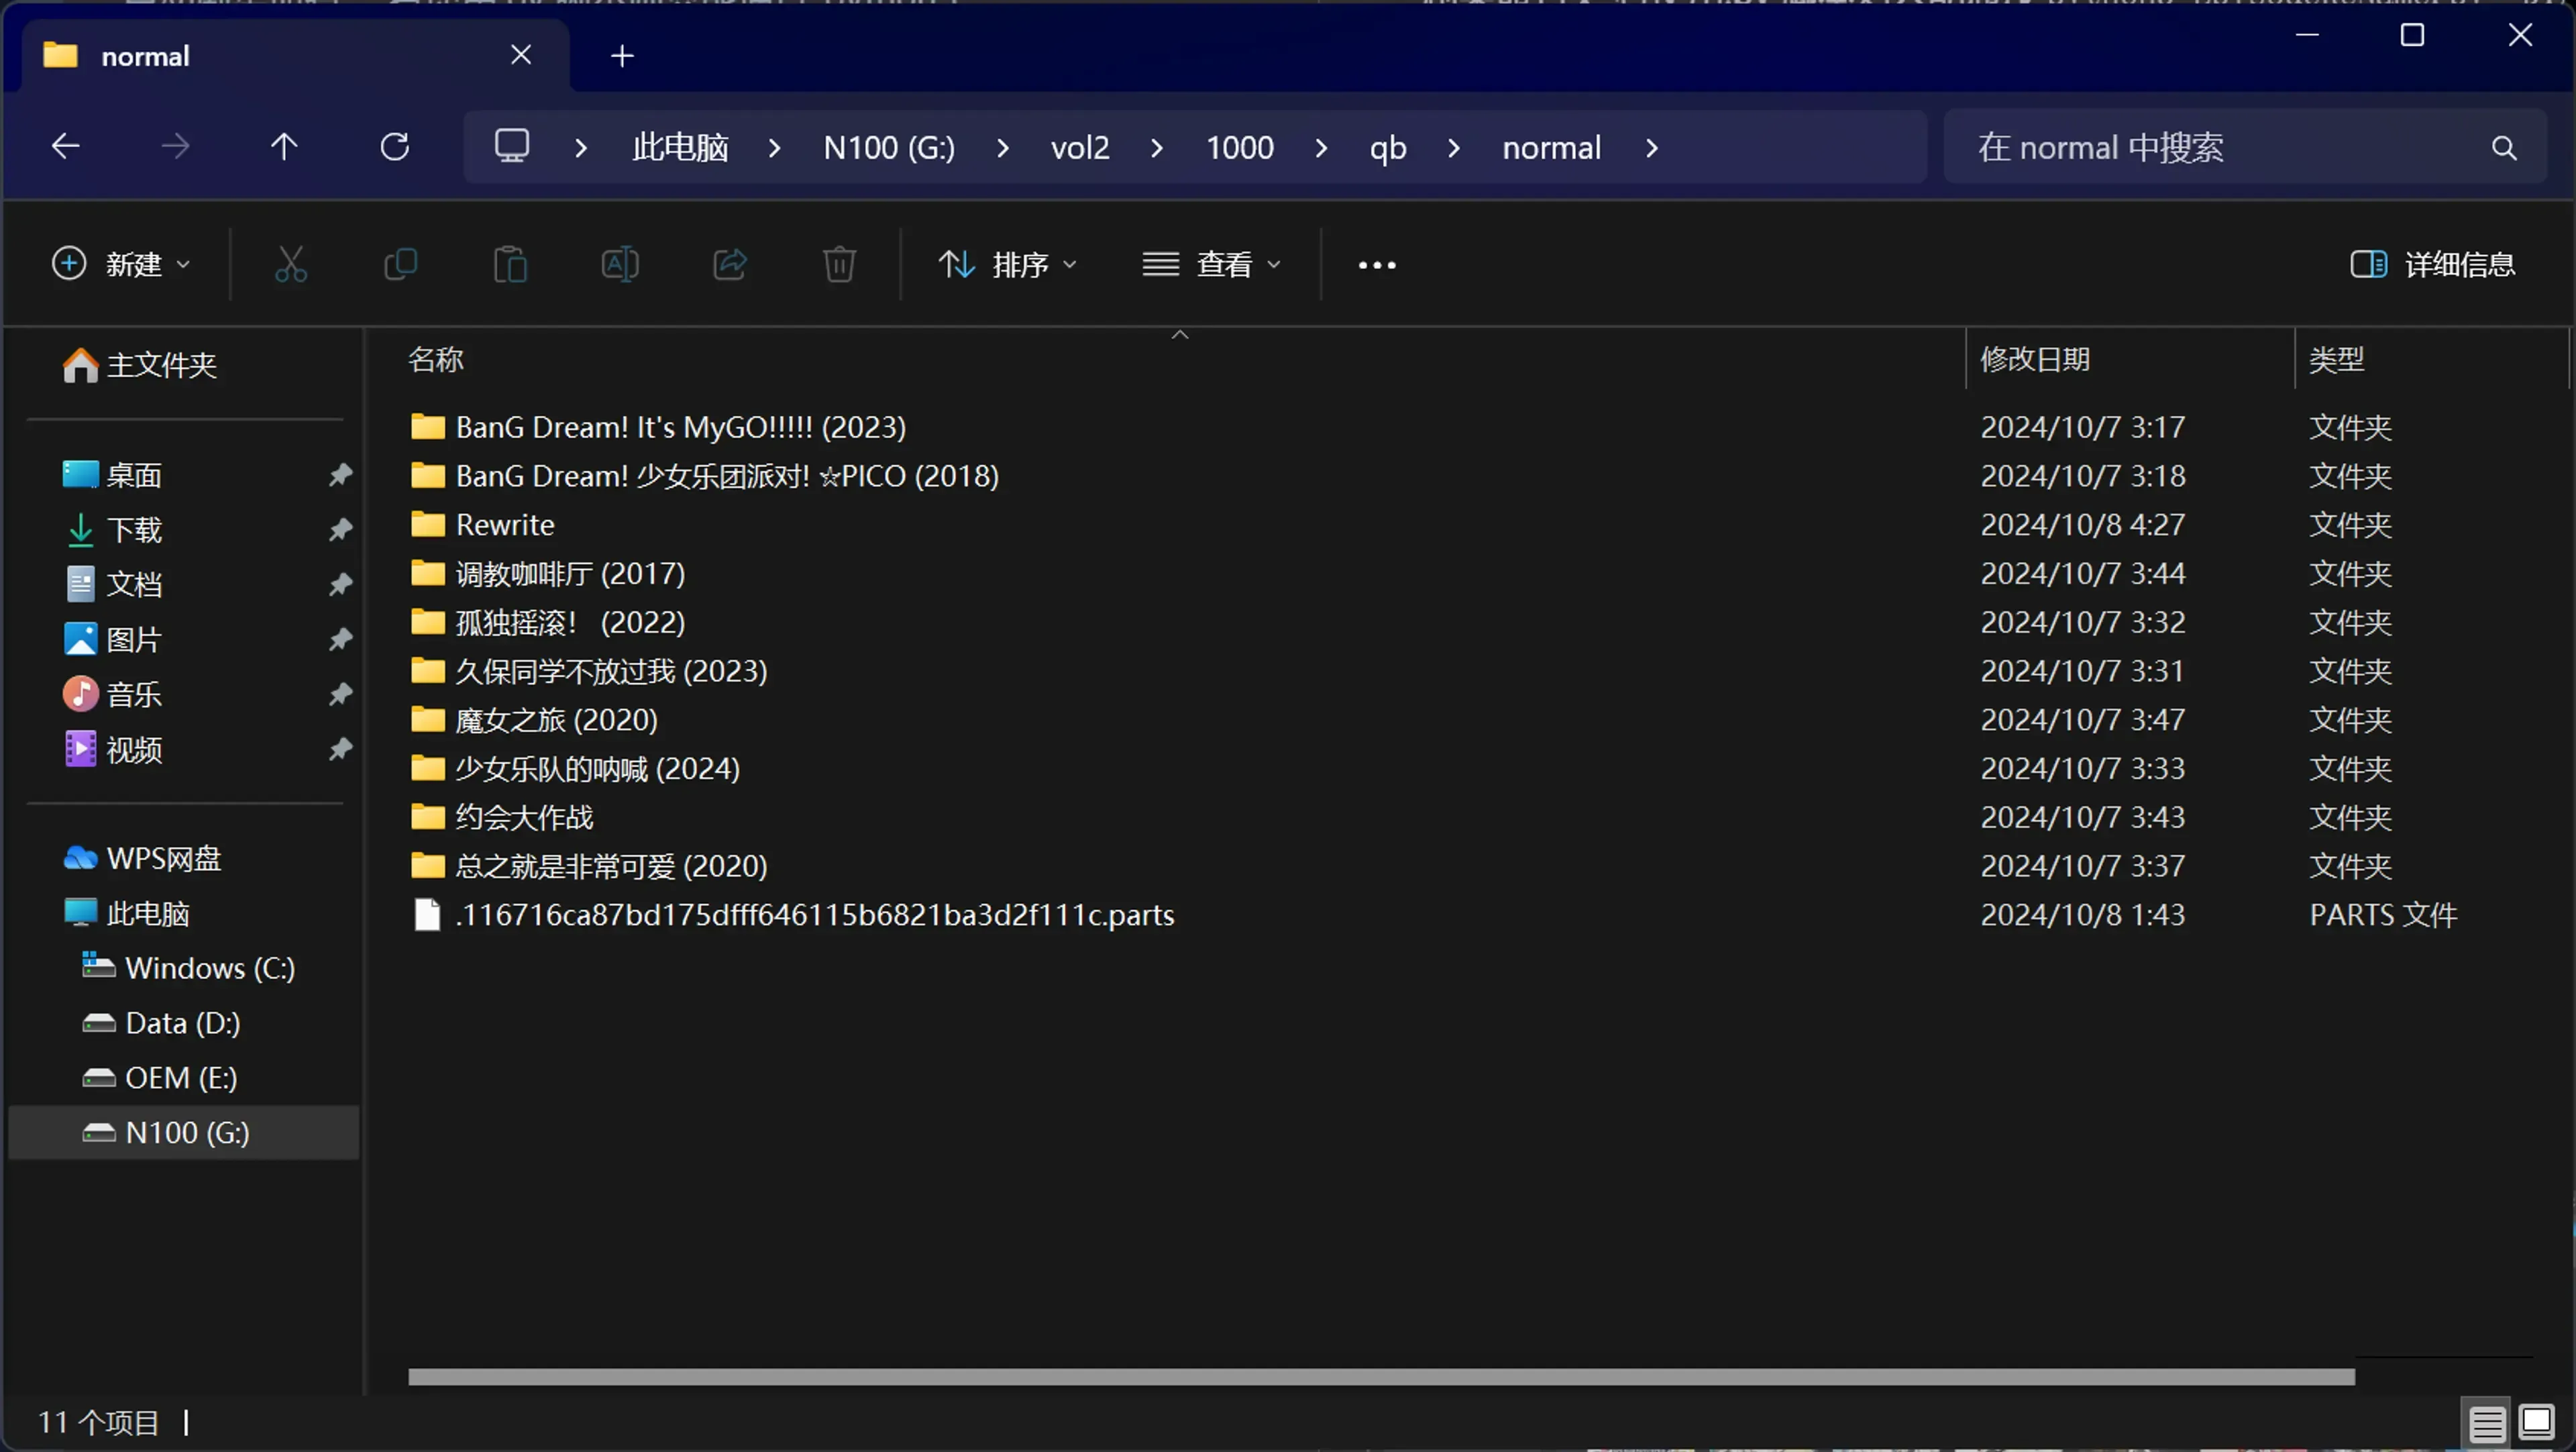
Task: Unpin 桌面 from quick access
Action: pyautogui.click(x=339, y=474)
